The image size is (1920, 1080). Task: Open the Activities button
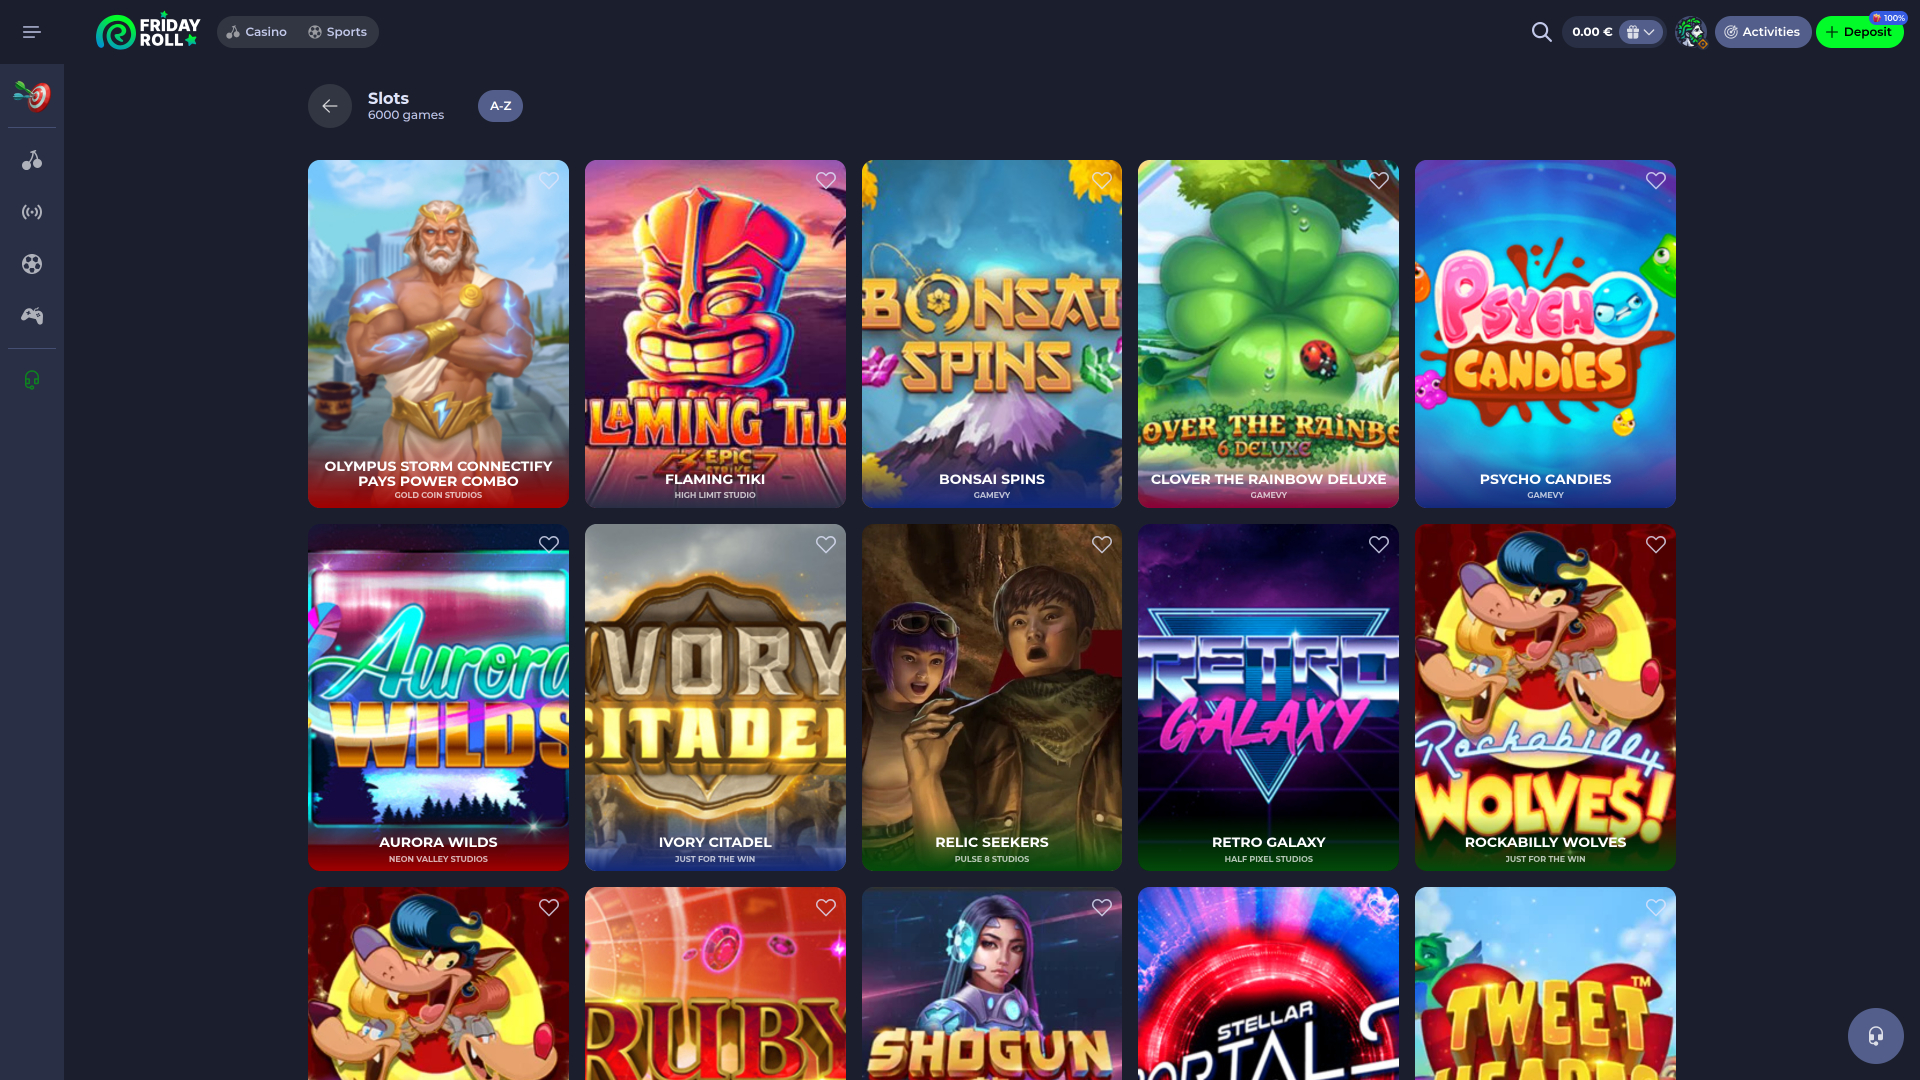click(x=1762, y=32)
